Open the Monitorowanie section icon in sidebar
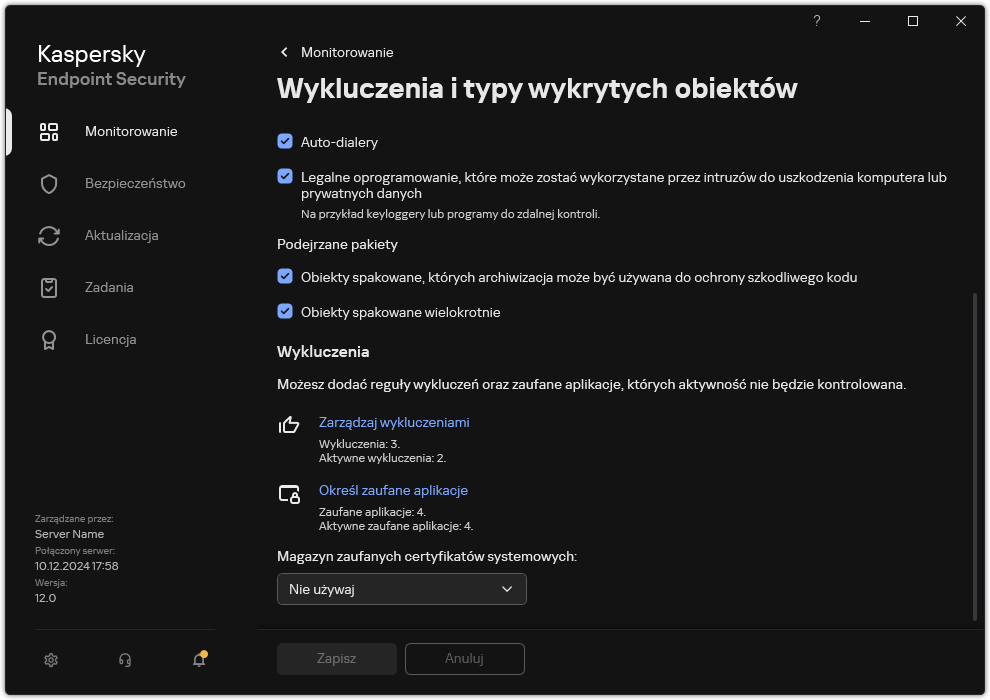 (x=48, y=131)
